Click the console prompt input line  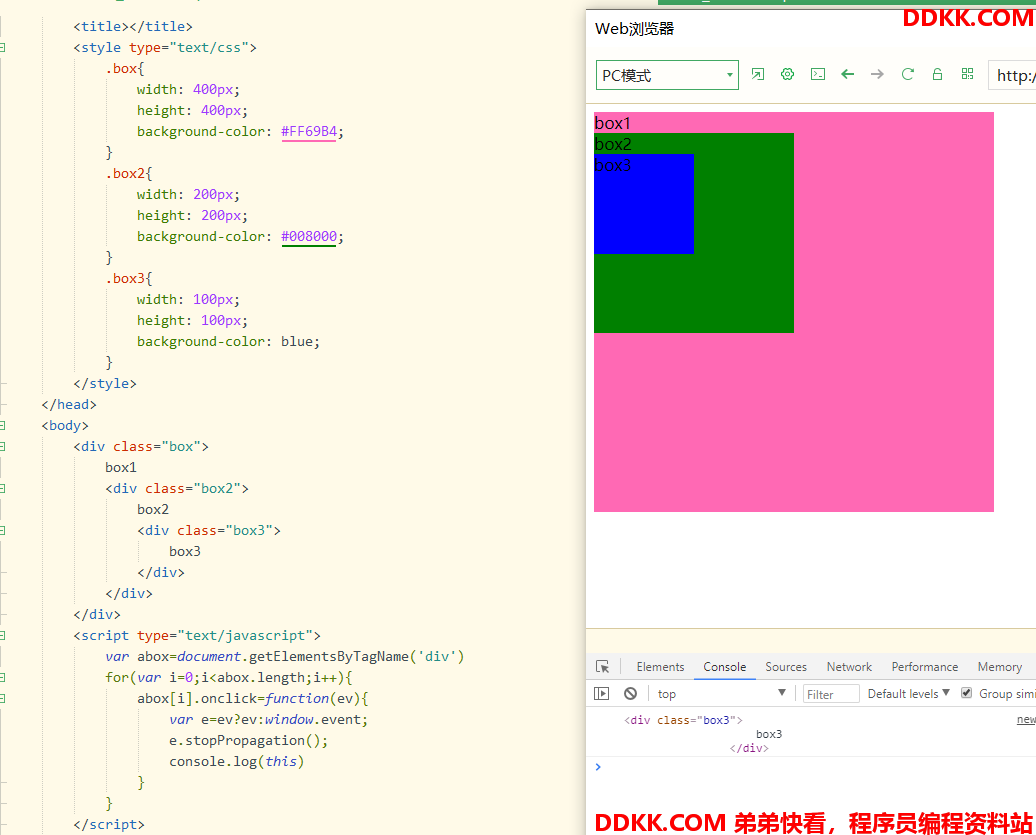tap(816, 767)
